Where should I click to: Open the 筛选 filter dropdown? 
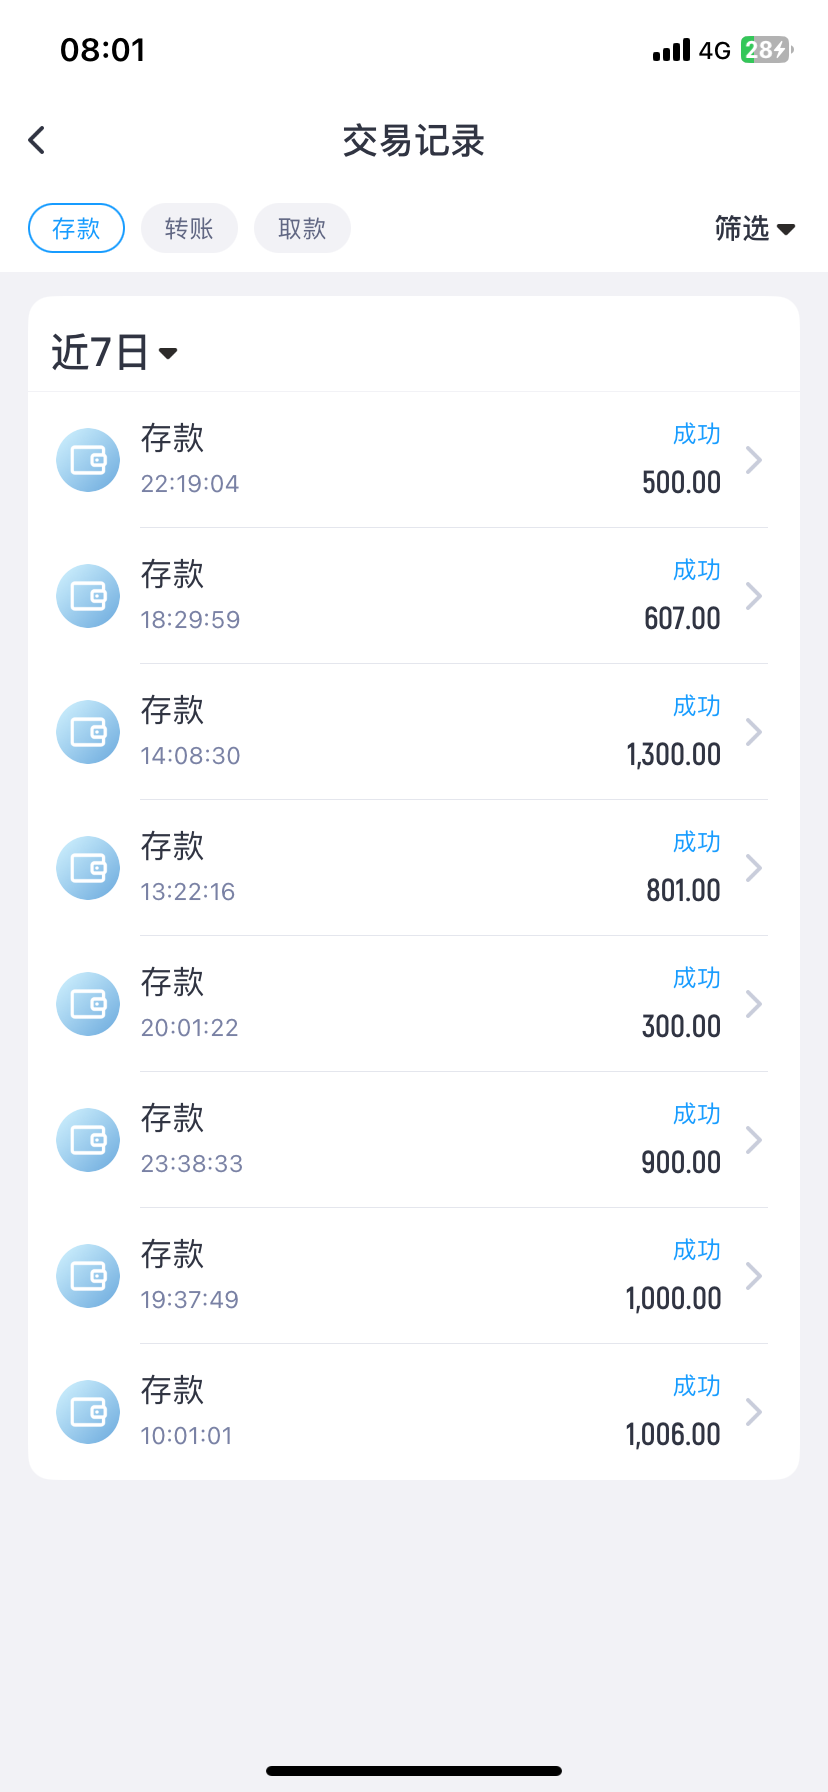(x=754, y=229)
